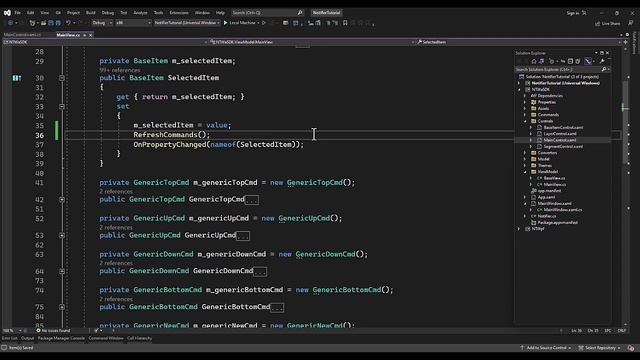Pin the MainView.cs tab
640x360 pixels.
click(x=84, y=35)
